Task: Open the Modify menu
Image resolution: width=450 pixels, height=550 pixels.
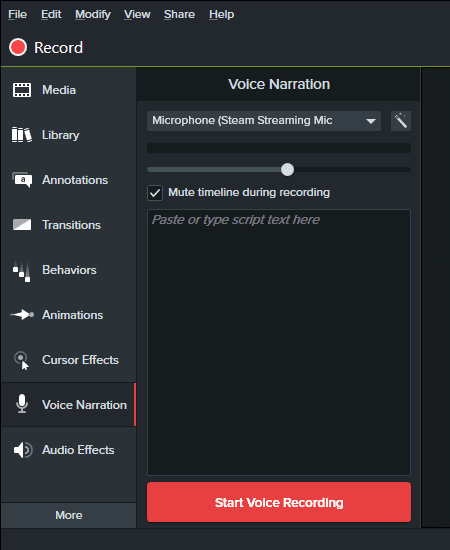Action: click(x=93, y=14)
